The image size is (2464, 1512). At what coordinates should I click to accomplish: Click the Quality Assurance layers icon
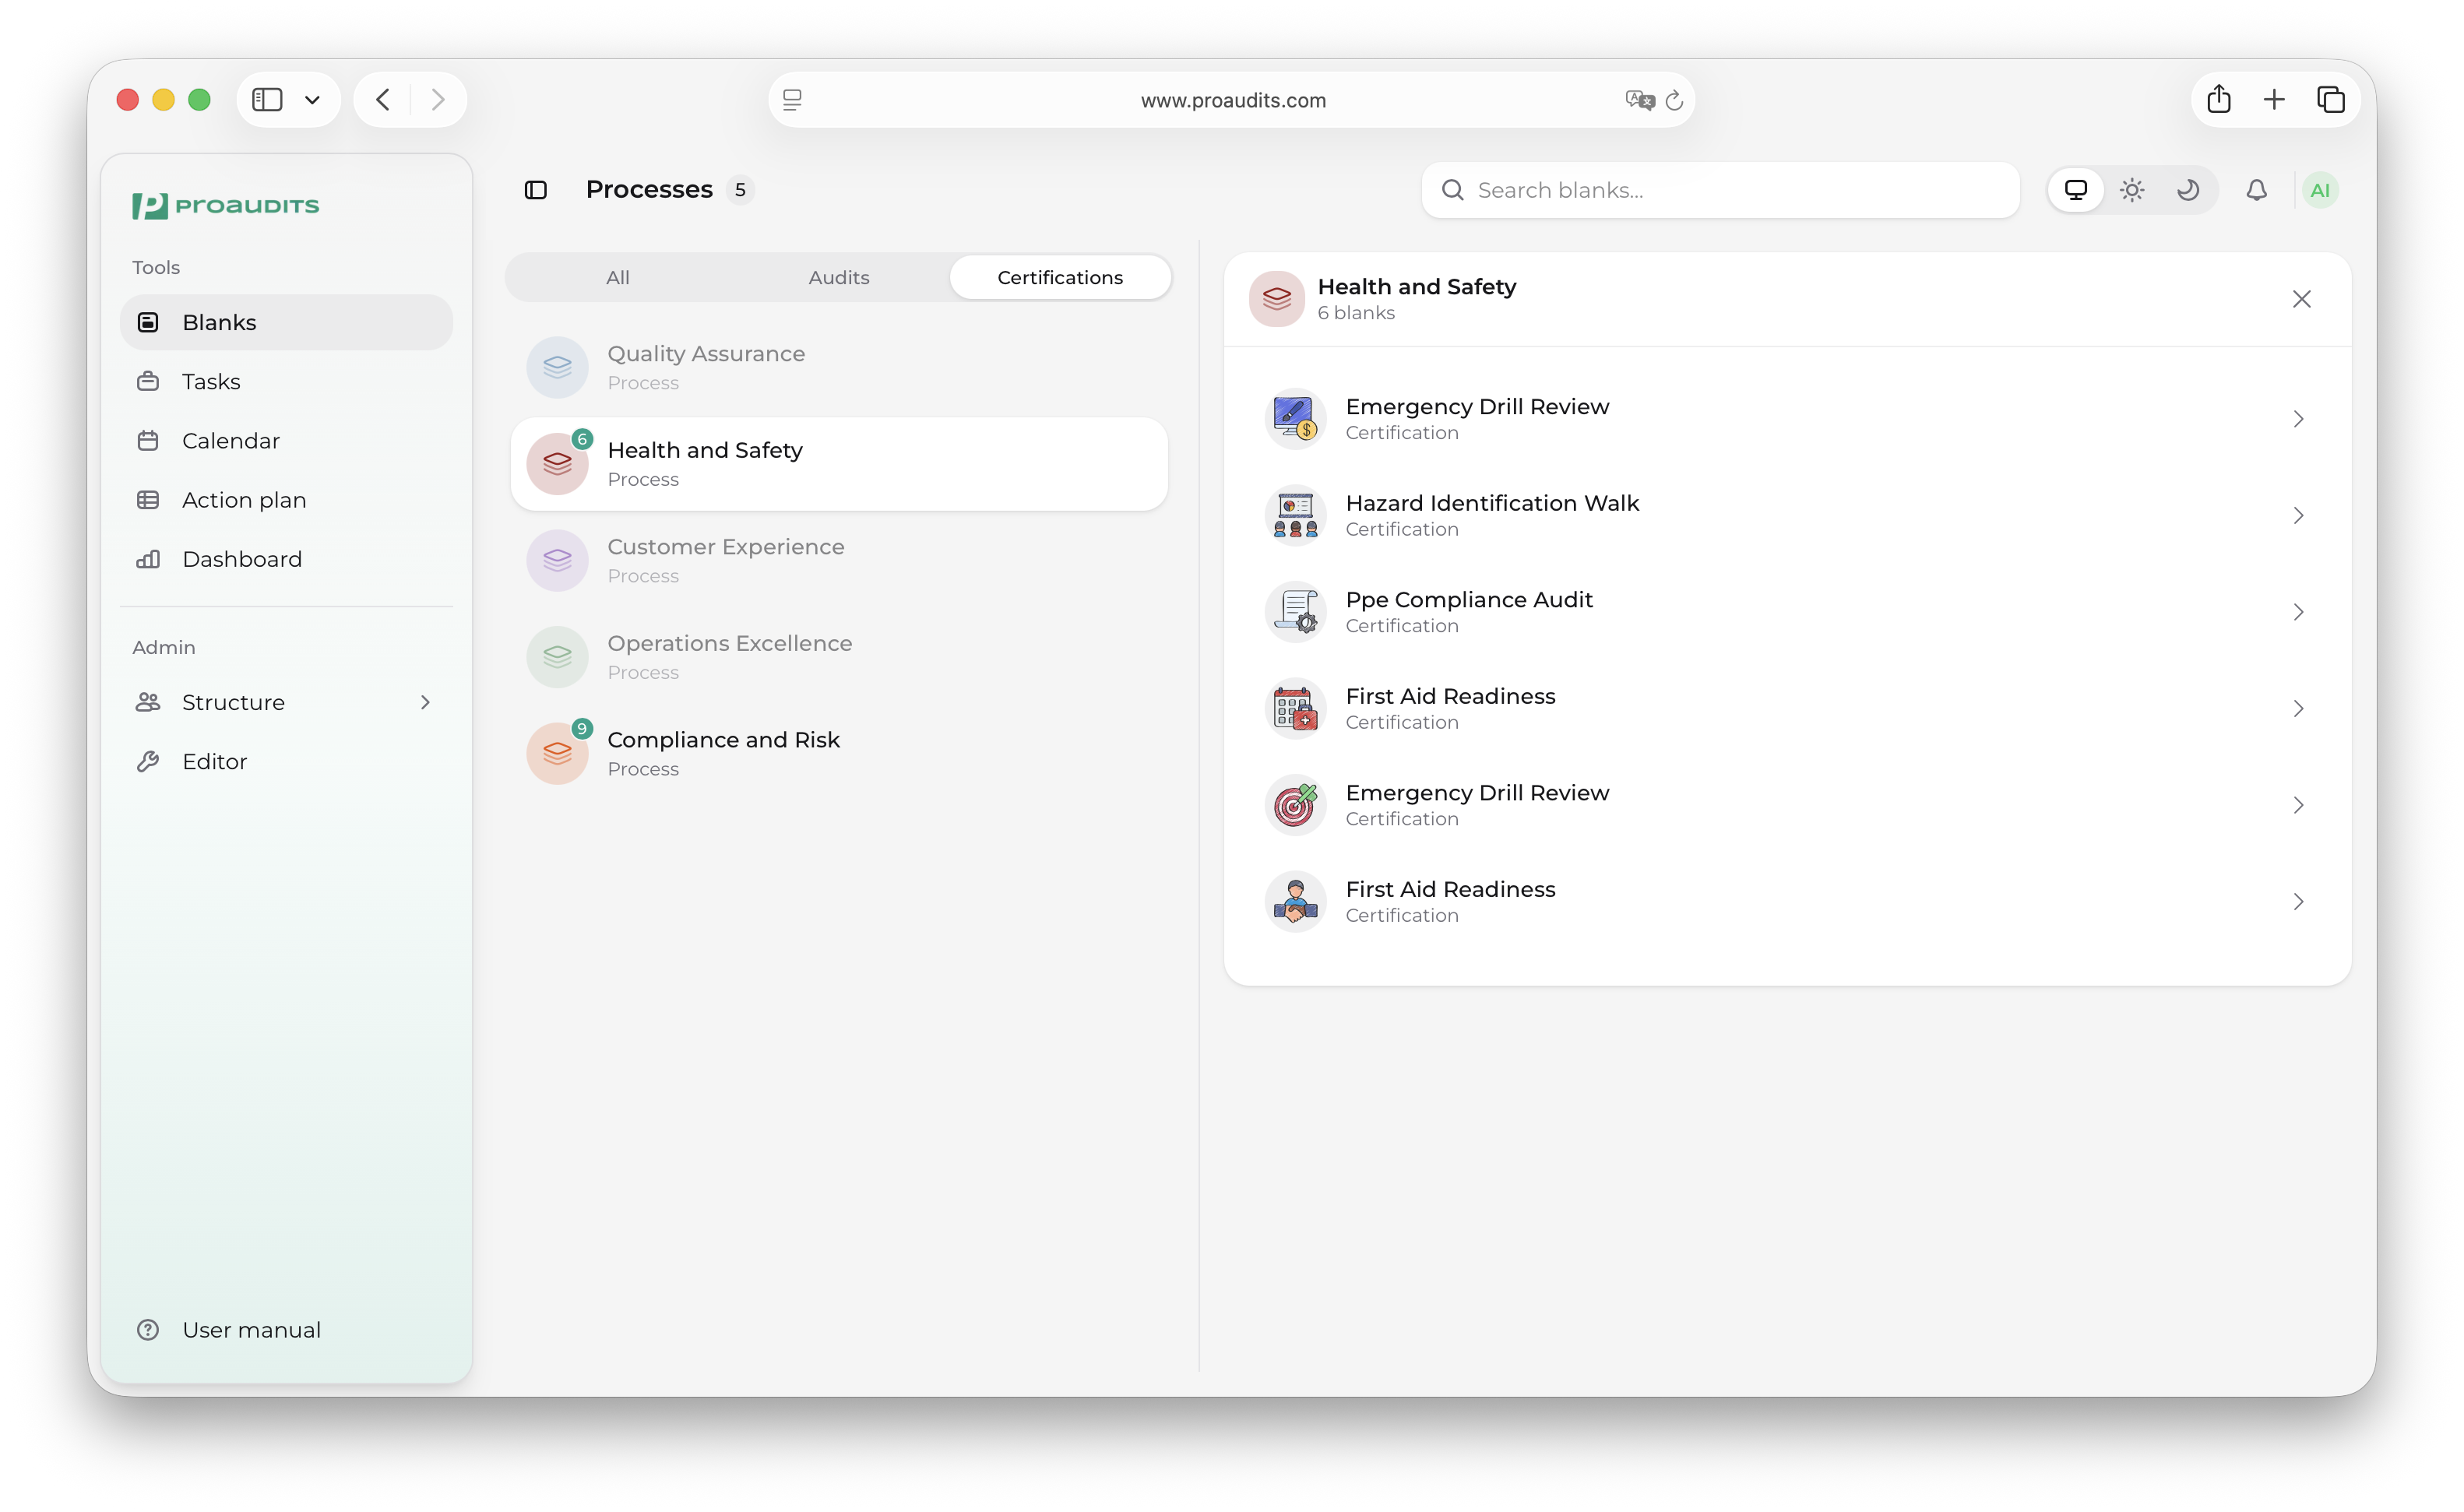coord(557,367)
